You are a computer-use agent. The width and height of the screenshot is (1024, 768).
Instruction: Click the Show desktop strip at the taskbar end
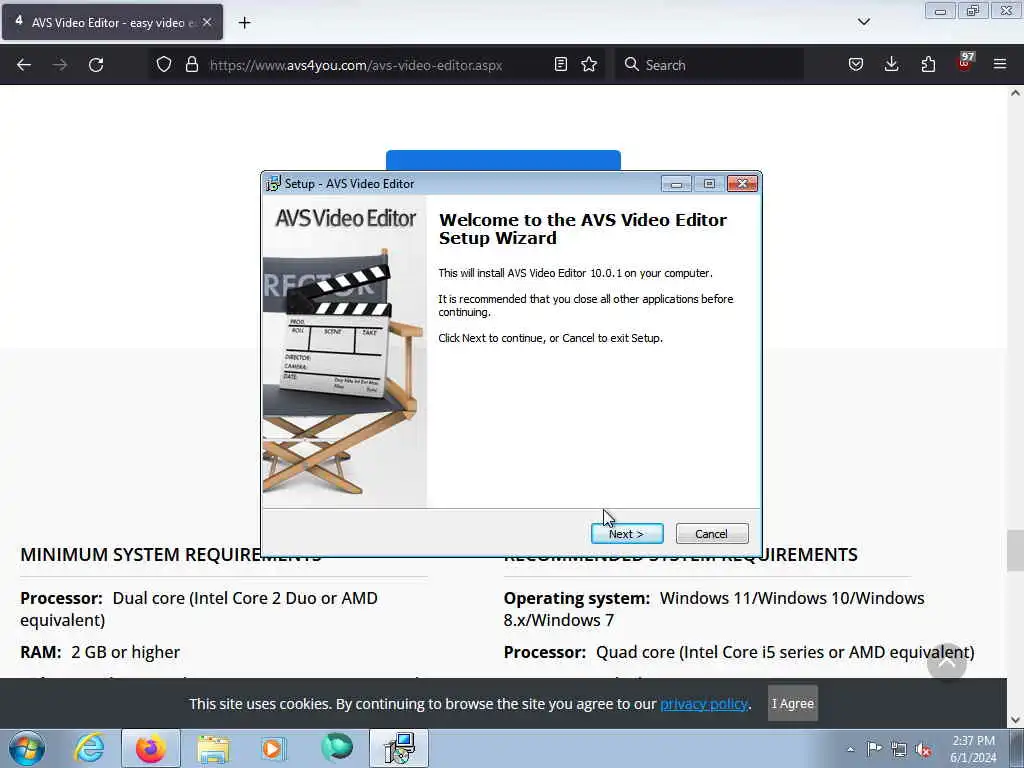pyautogui.click(x=1017, y=748)
